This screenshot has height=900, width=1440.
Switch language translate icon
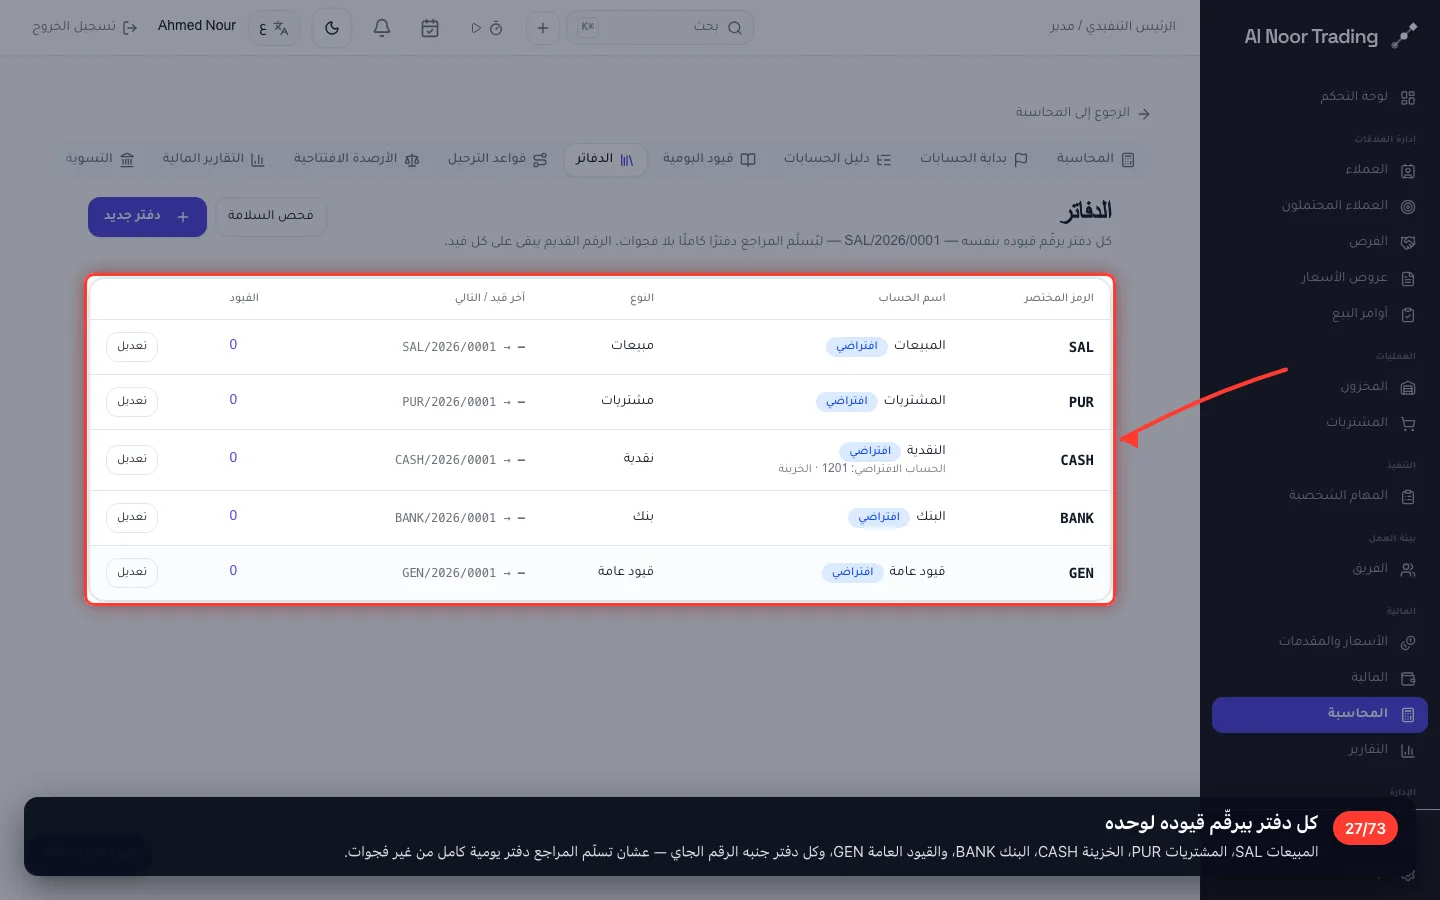coord(274,28)
